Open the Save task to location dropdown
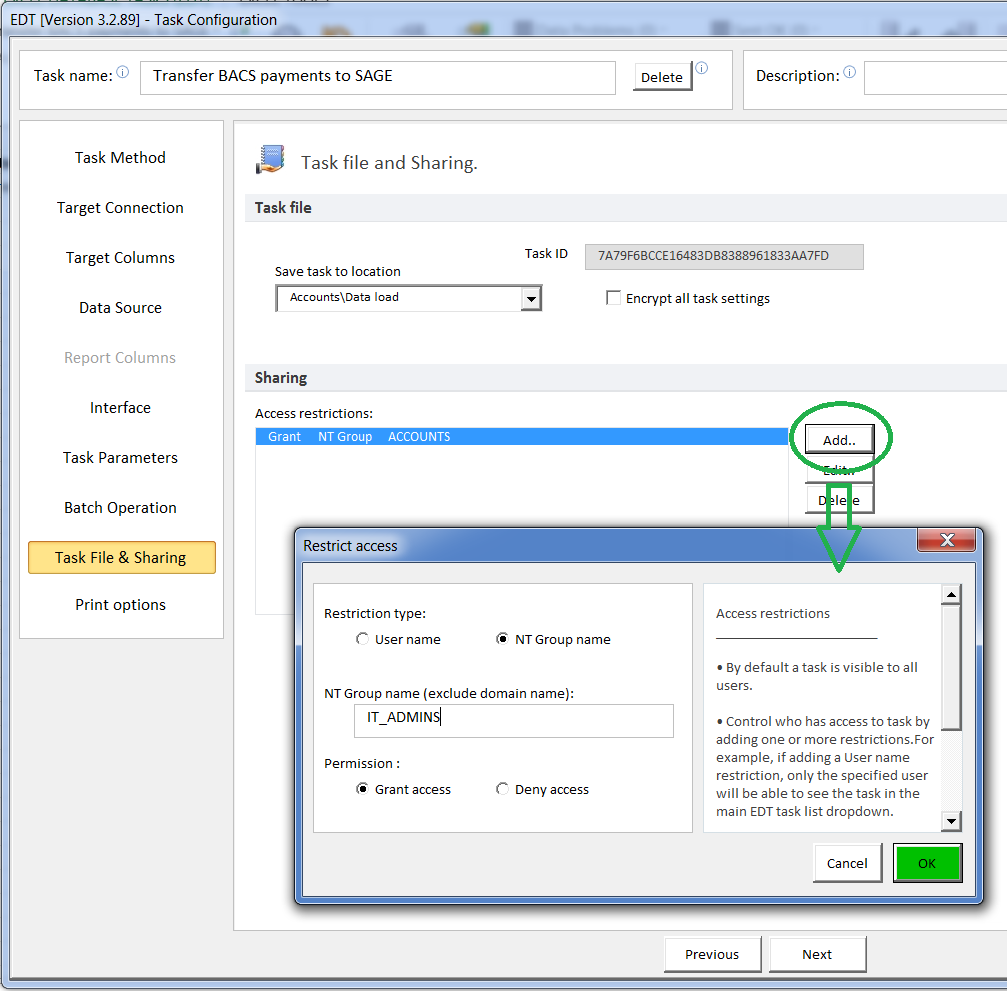Image resolution: width=1007 pixels, height=991 pixels. click(530, 298)
